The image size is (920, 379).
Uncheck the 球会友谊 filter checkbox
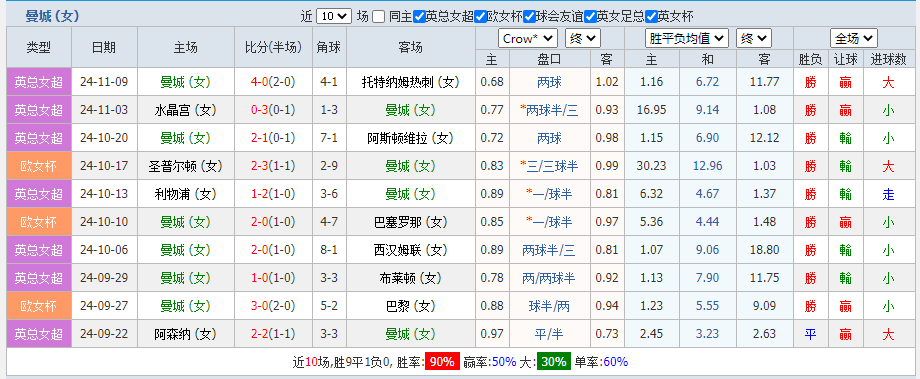(x=529, y=16)
